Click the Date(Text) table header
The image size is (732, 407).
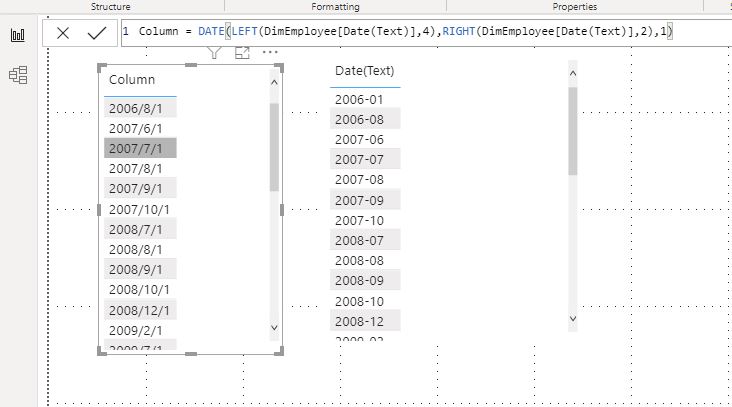click(365, 71)
